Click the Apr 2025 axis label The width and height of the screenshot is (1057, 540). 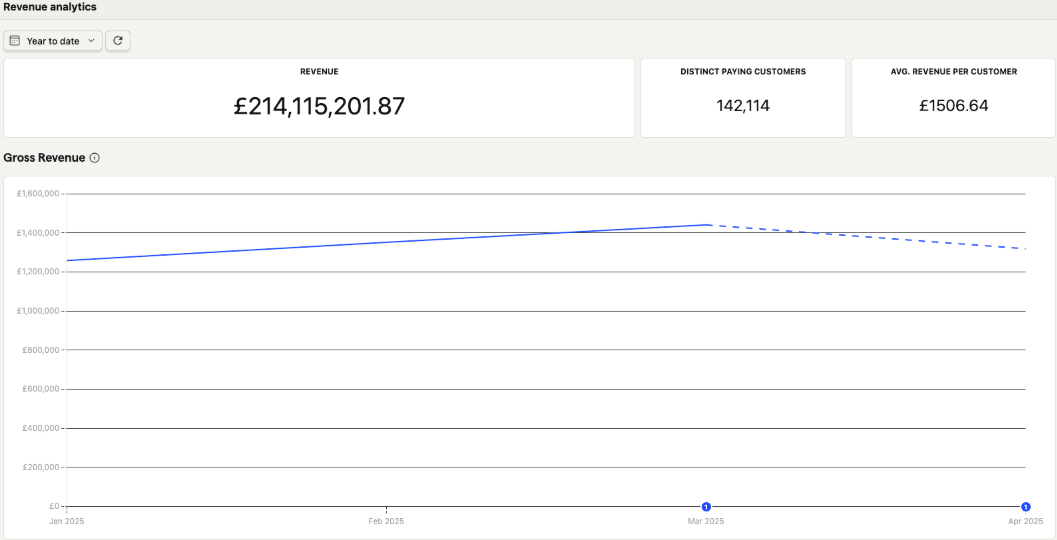pyautogui.click(x=1025, y=521)
